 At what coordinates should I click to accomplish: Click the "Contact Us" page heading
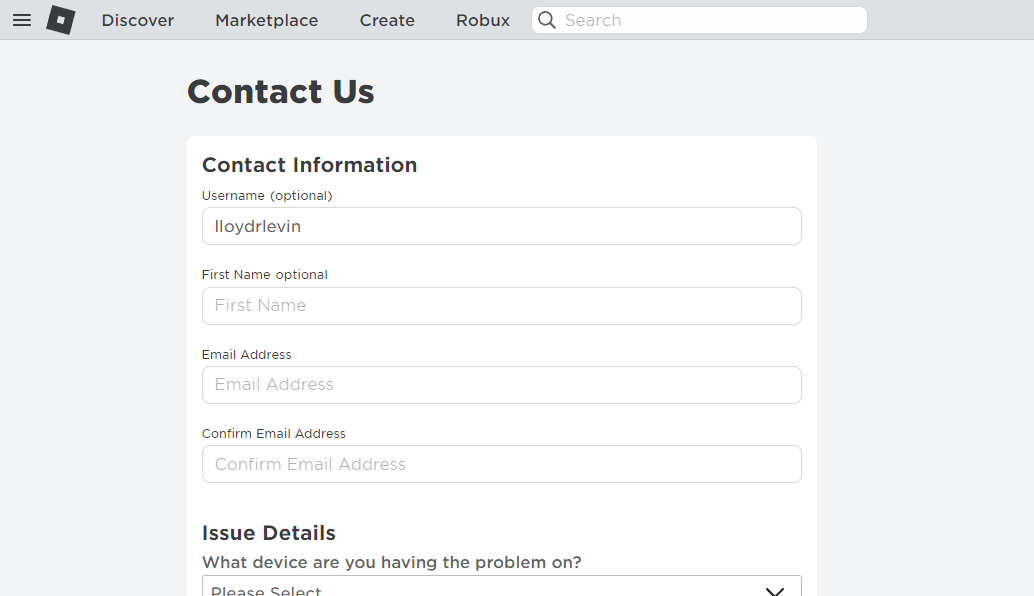[281, 92]
